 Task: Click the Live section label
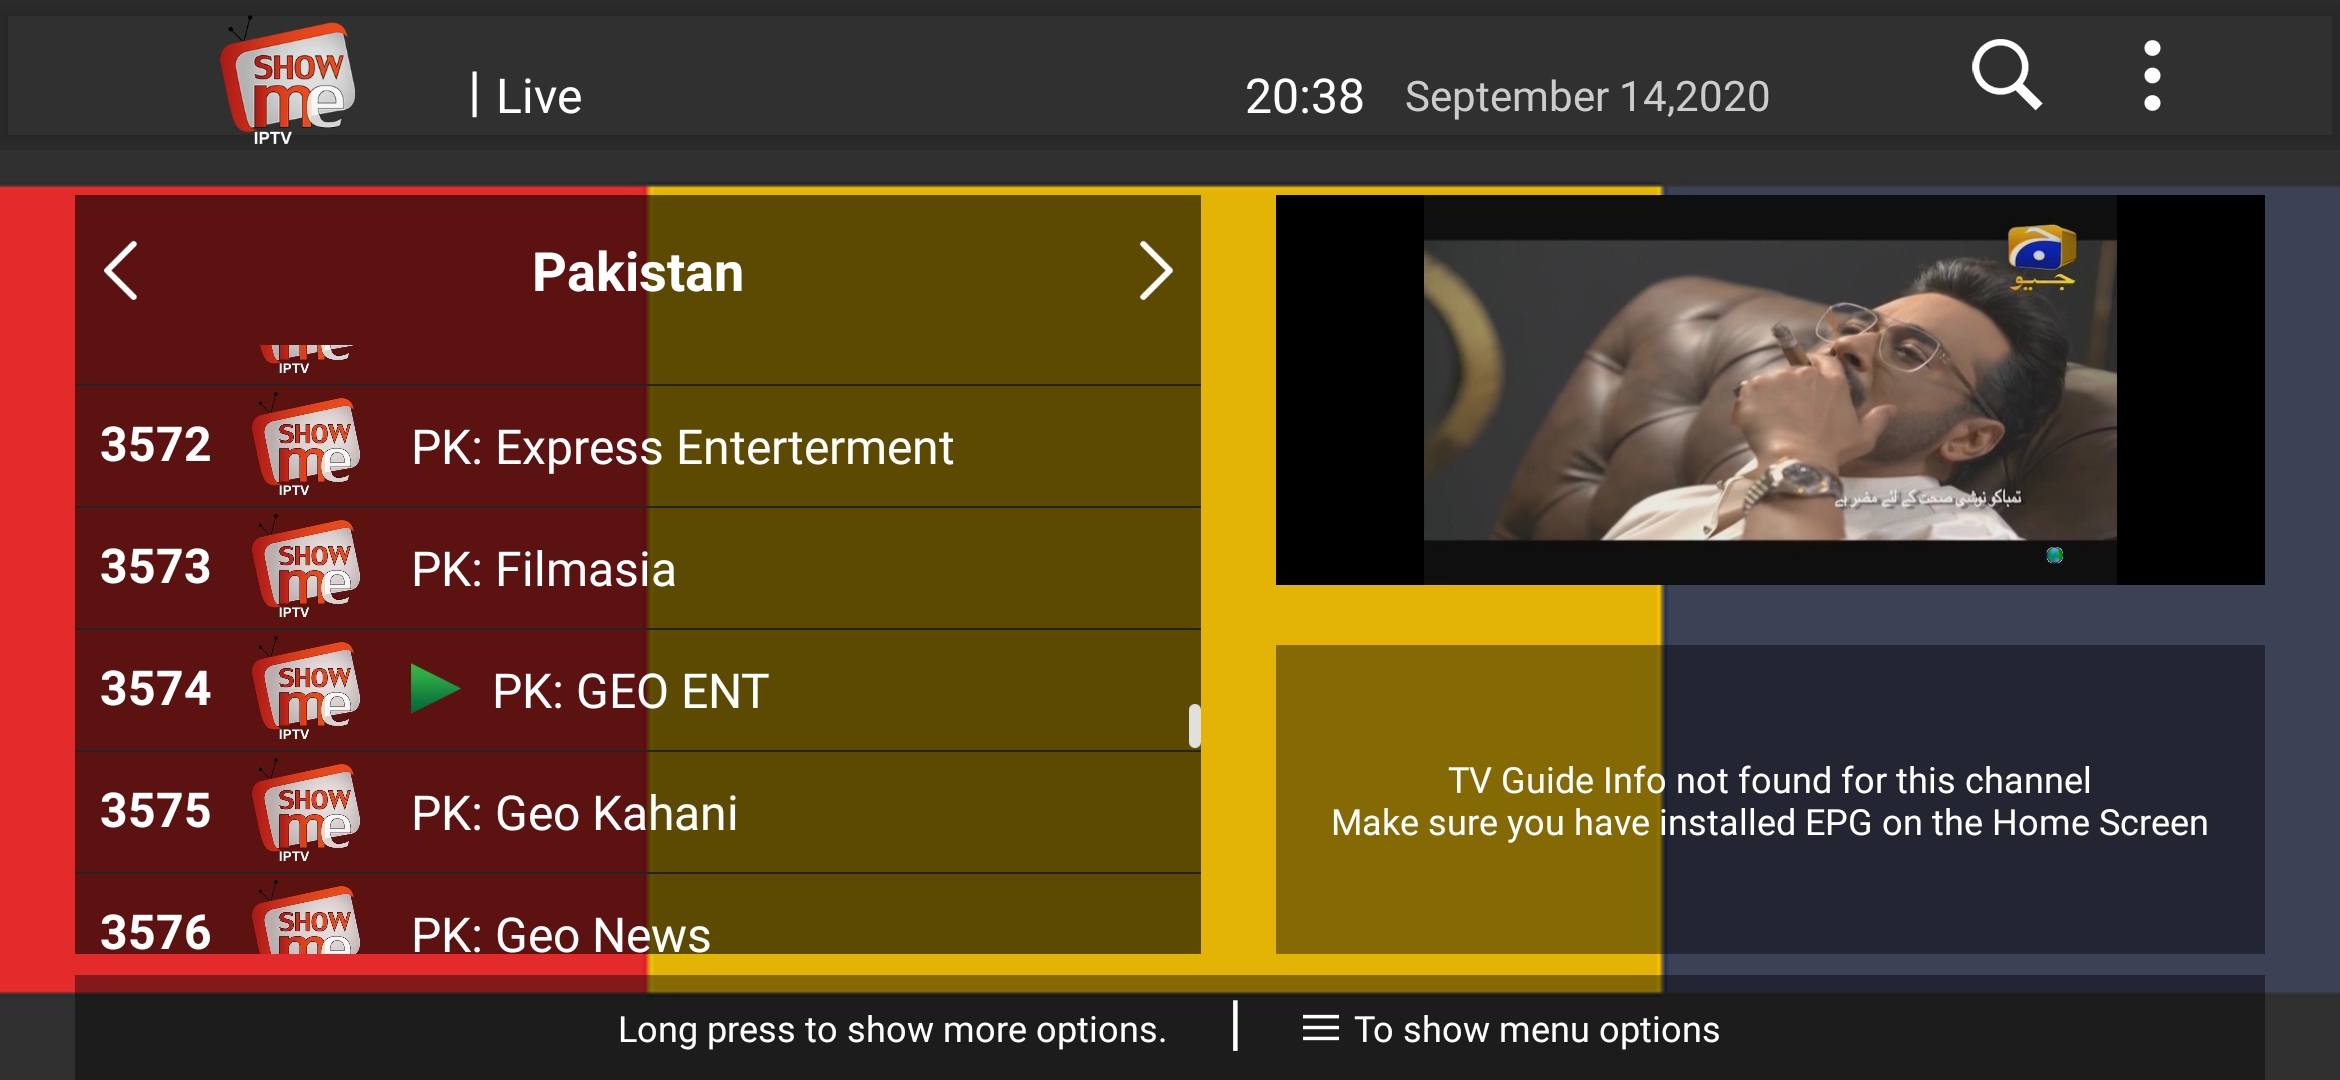(x=539, y=97)
